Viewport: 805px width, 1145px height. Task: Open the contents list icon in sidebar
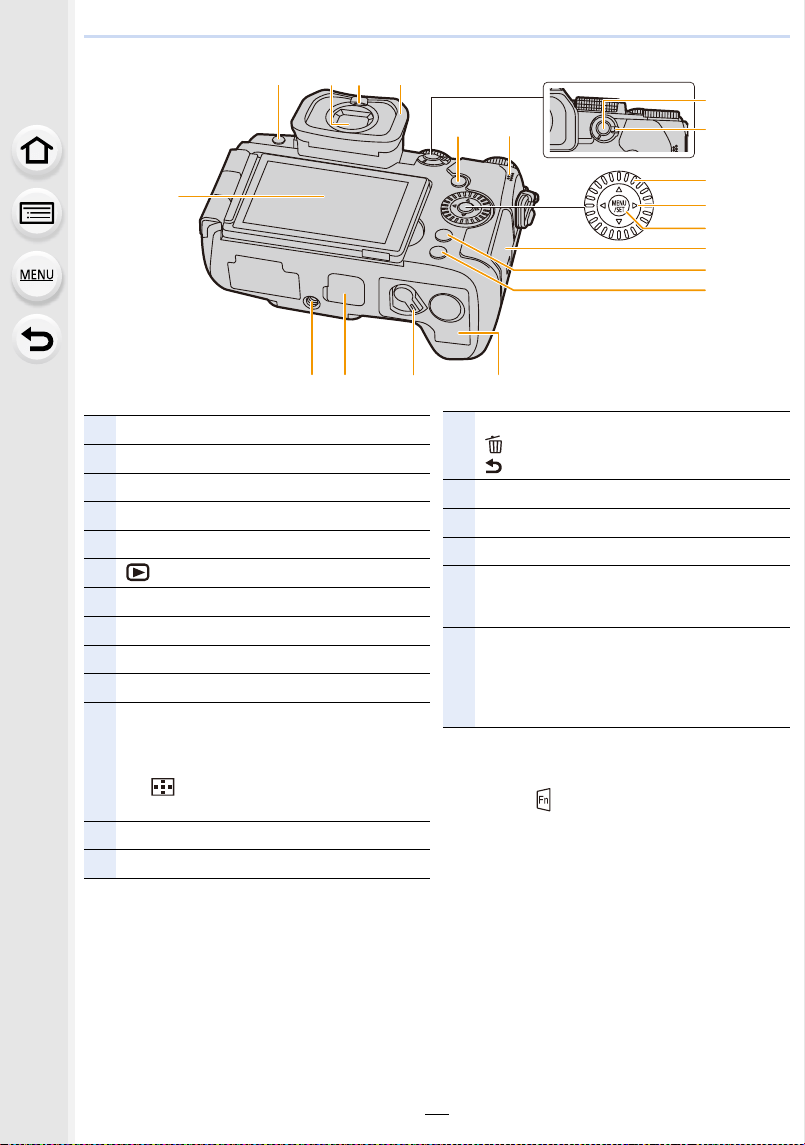pos(37,214)
